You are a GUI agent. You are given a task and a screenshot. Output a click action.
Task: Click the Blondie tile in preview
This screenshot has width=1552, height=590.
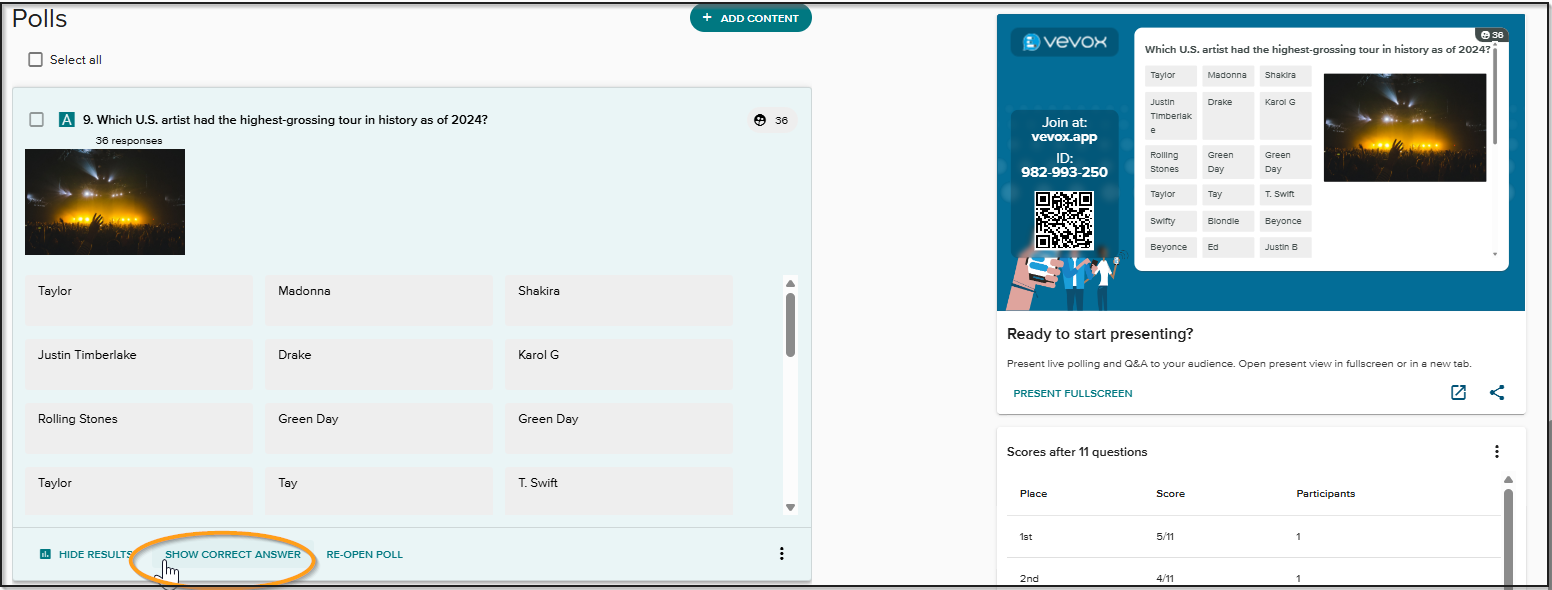[x=1228, y=221]
